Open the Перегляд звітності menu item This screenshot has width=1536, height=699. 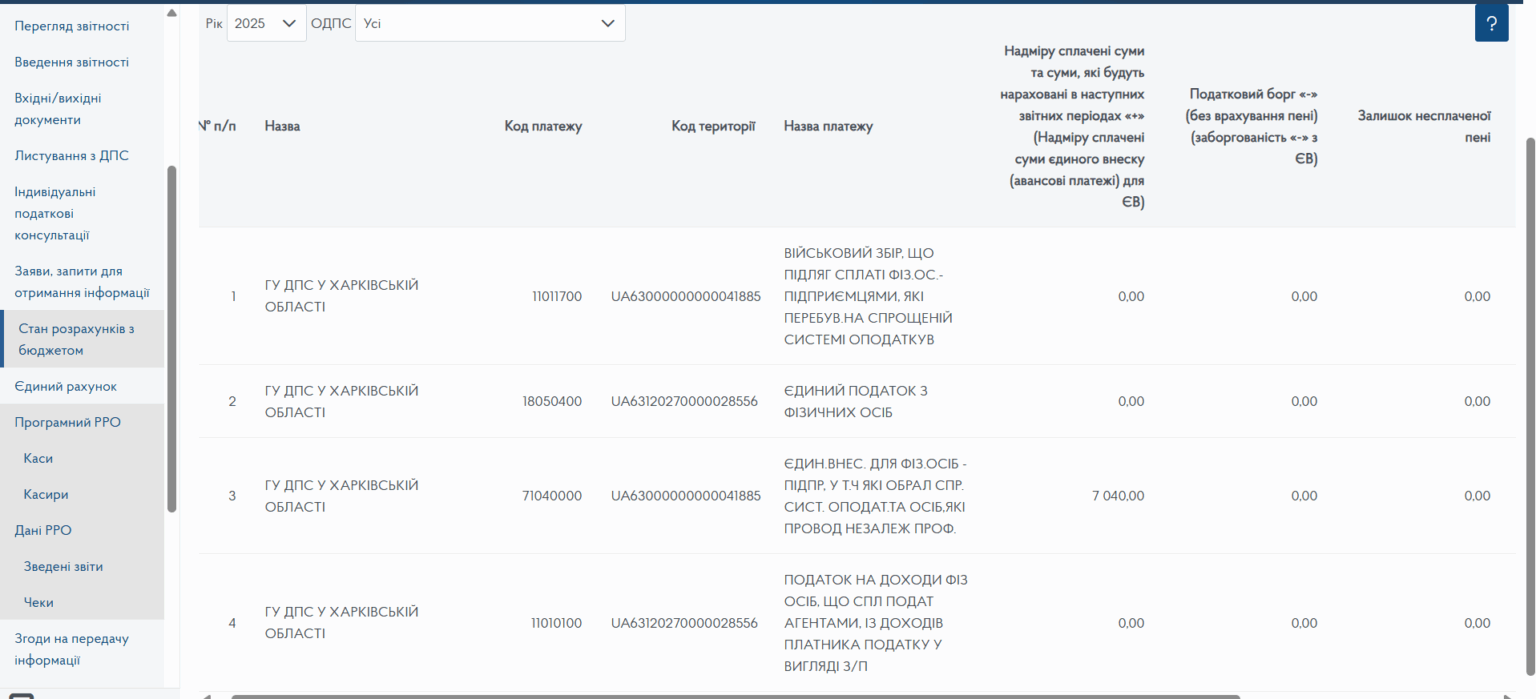71,26
